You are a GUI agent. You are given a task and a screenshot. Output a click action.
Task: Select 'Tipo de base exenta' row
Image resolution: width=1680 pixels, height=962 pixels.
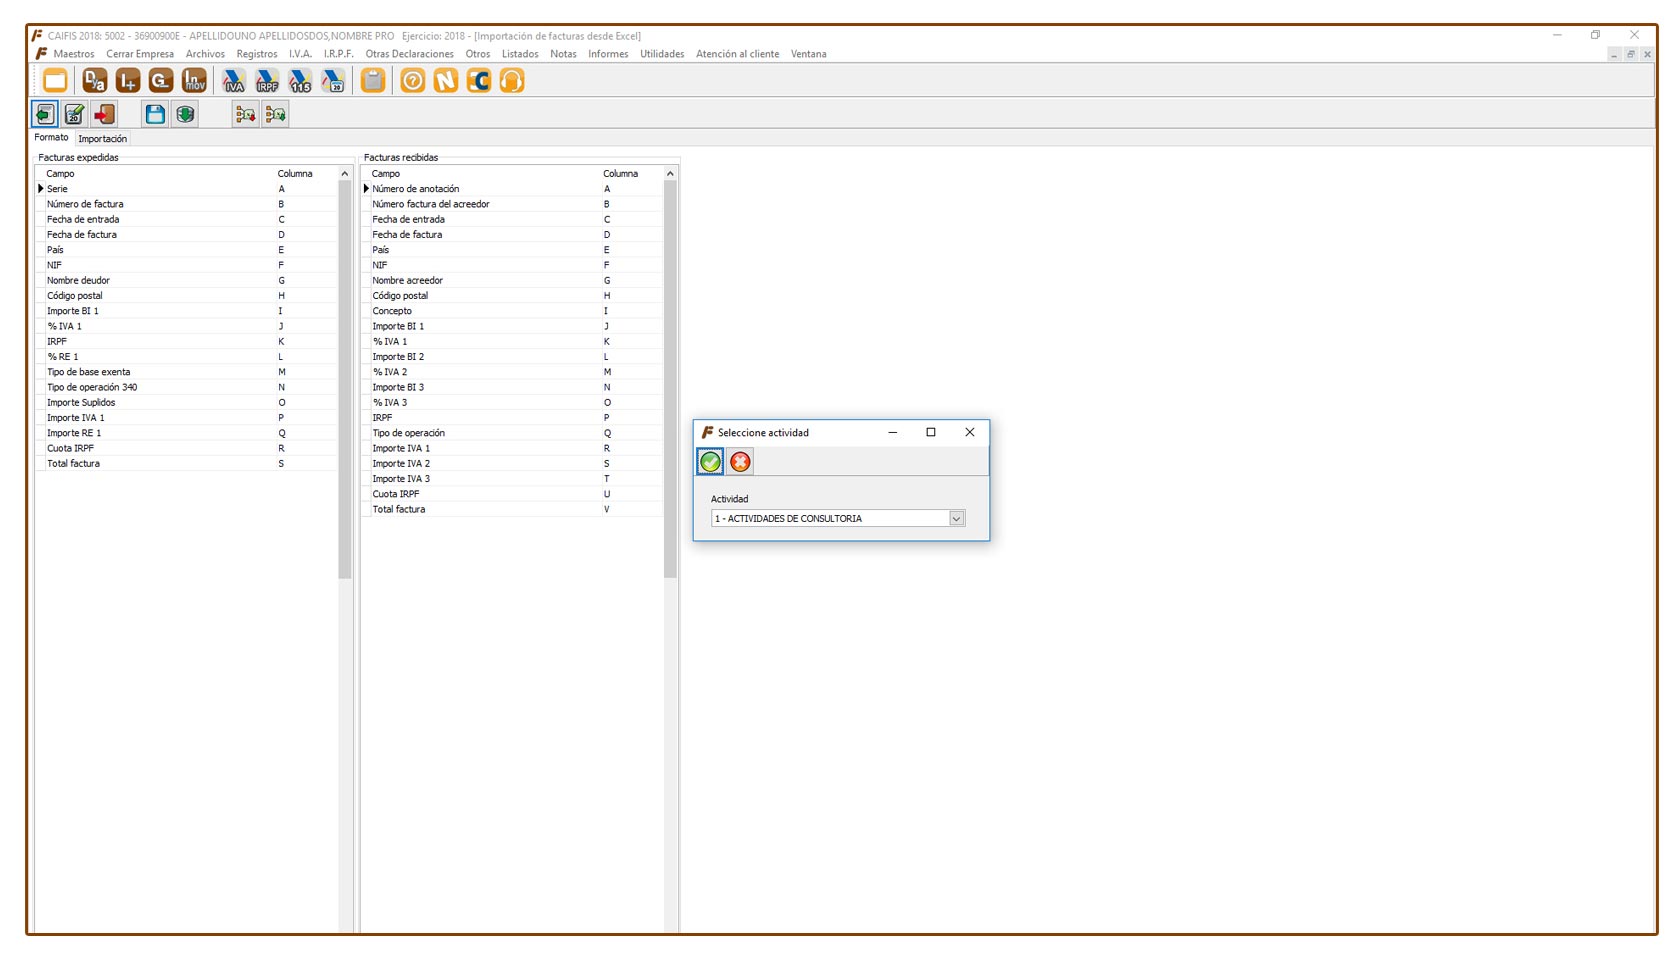coord(187,372)
